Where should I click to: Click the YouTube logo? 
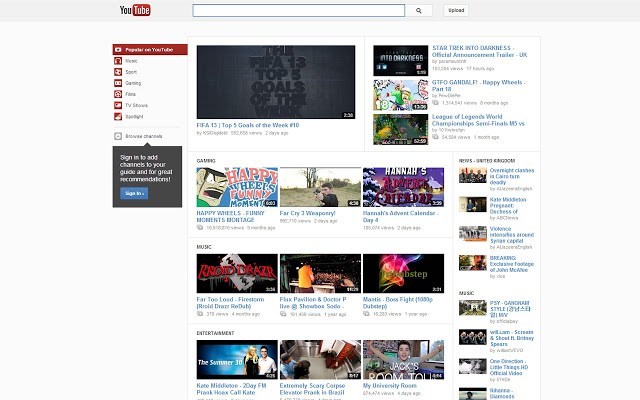click(x=135, y=10)
